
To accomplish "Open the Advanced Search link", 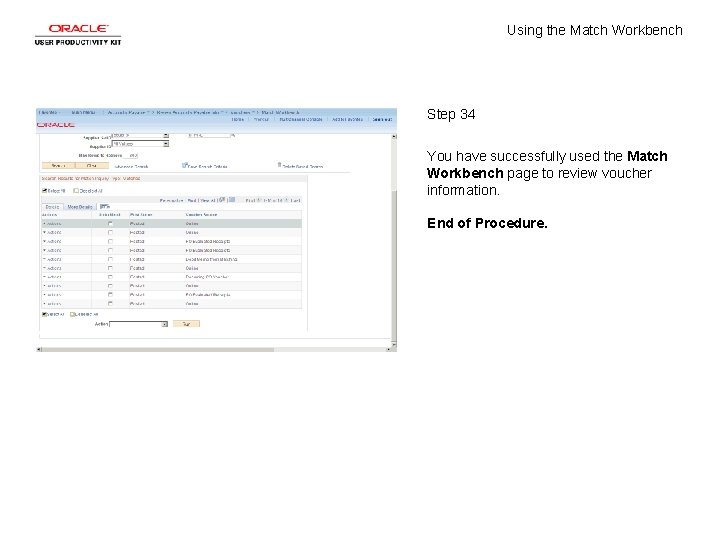I will (x=131, y=167).
